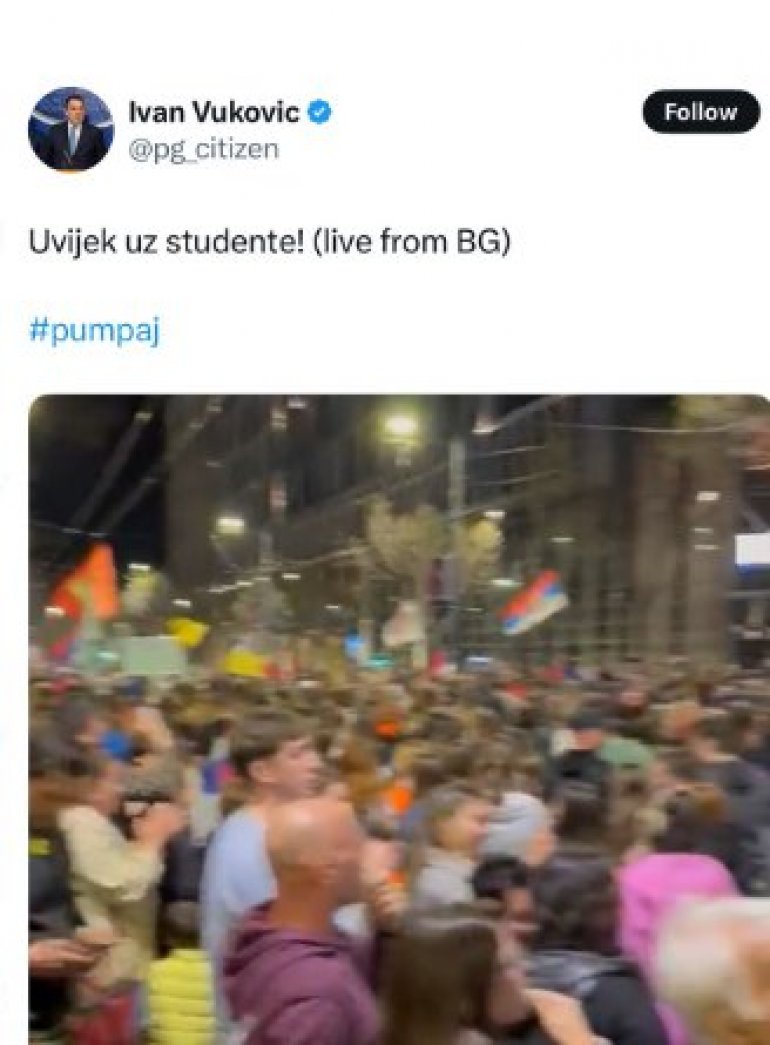Image resolution: width=770 pixels, height=1045 pixels.
Task: Select the Ivan Vukovic display name
Action: (213, 111)
